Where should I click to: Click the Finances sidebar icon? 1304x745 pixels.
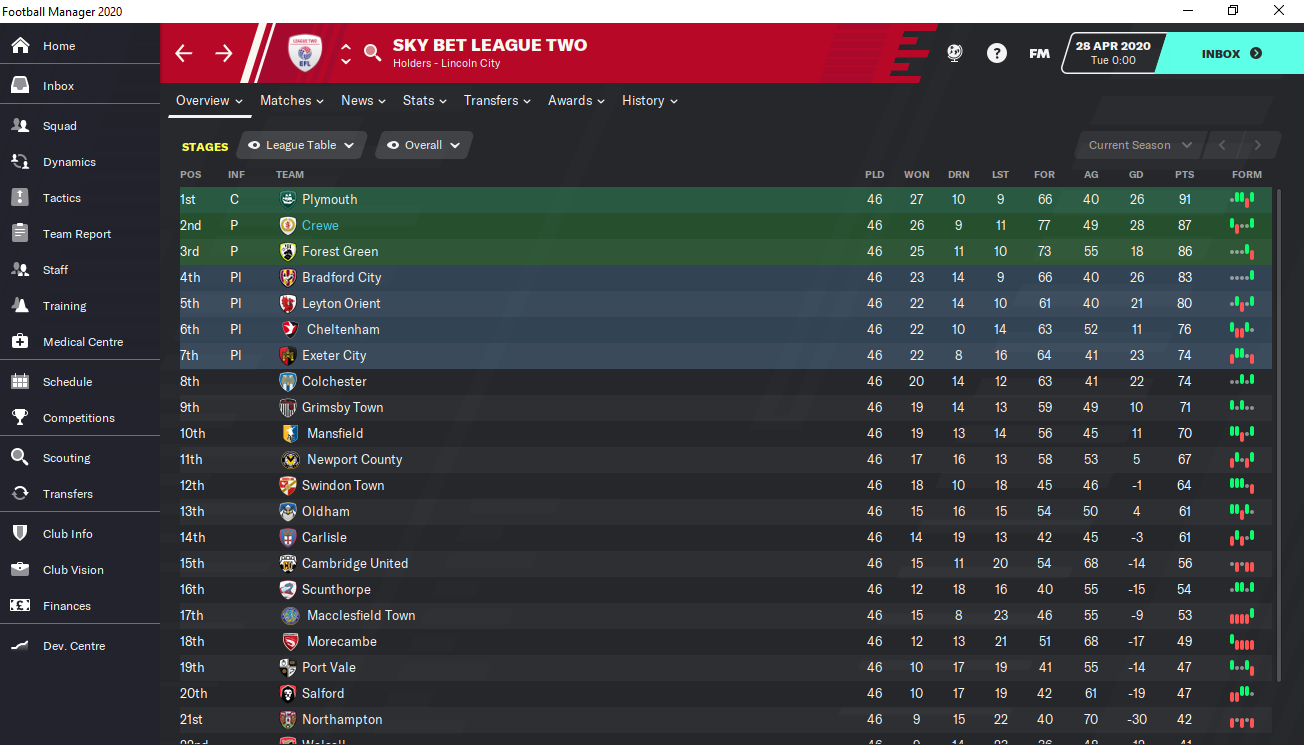tap(20, 606)
